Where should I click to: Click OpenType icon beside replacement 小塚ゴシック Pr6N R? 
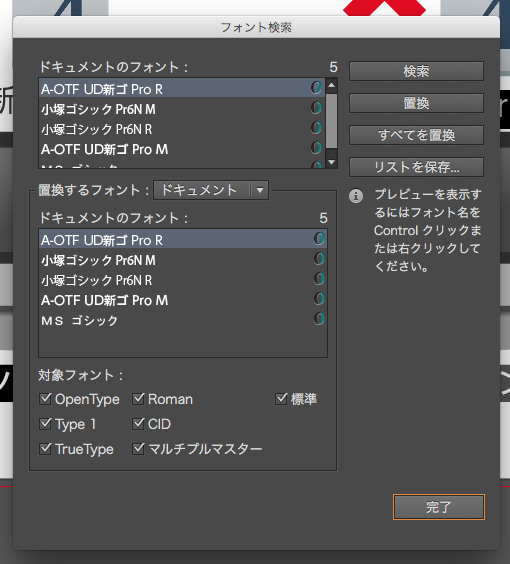(x=319, y=278)
